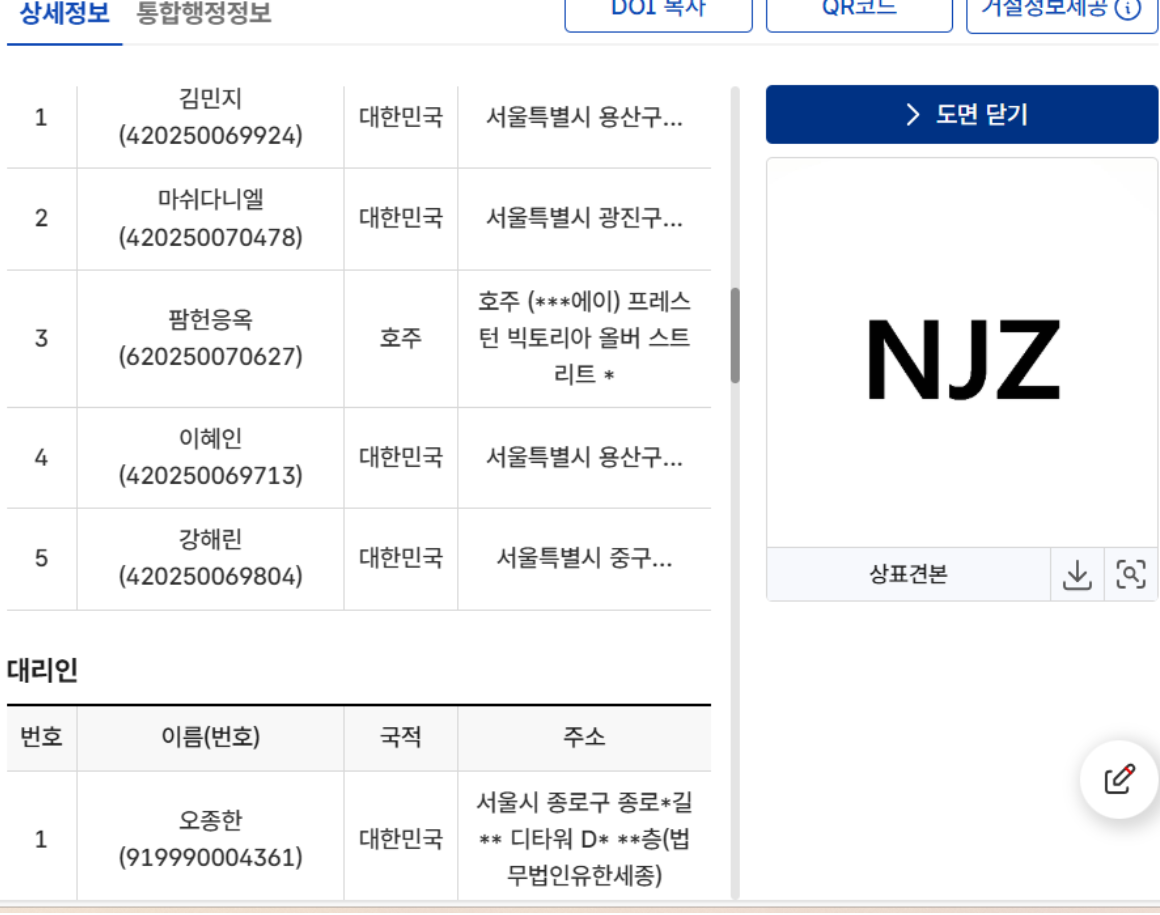This screenshot has height=915, width=1160.
Task: Open the 통합행정정보 tab
Action: tap(204, 14)
